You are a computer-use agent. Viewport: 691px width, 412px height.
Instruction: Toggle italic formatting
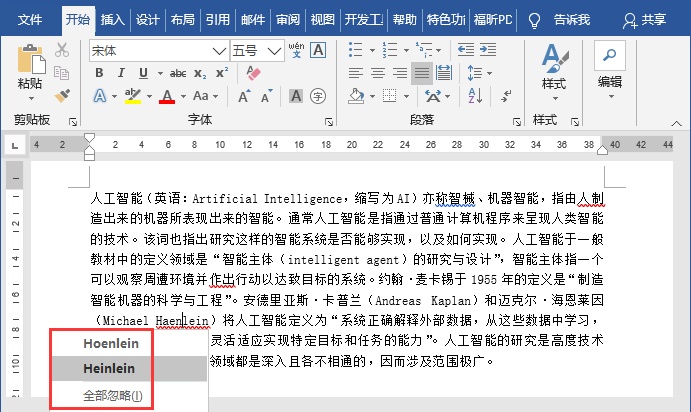click(121, 73)
